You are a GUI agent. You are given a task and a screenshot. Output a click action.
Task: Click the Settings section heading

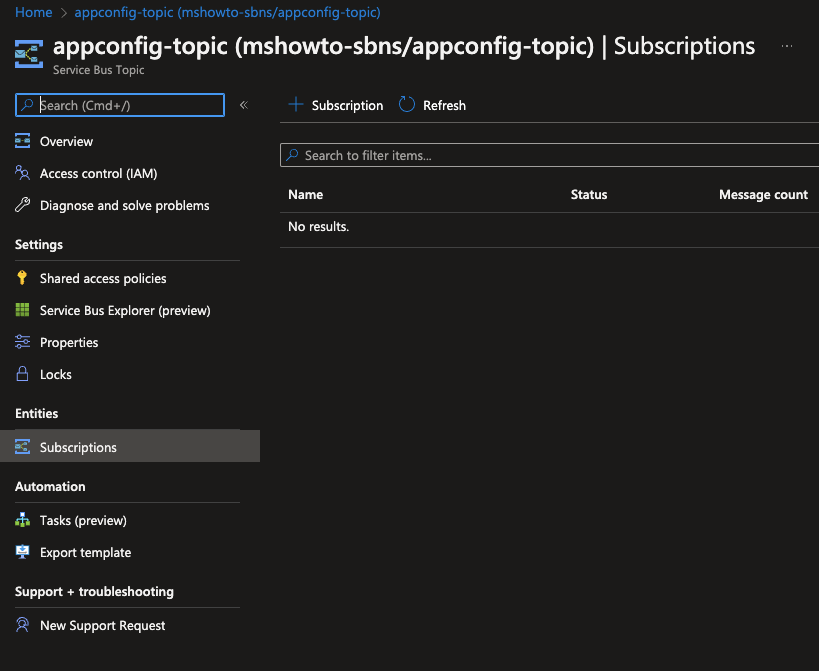pyautogui.click(x=39, y=244)
